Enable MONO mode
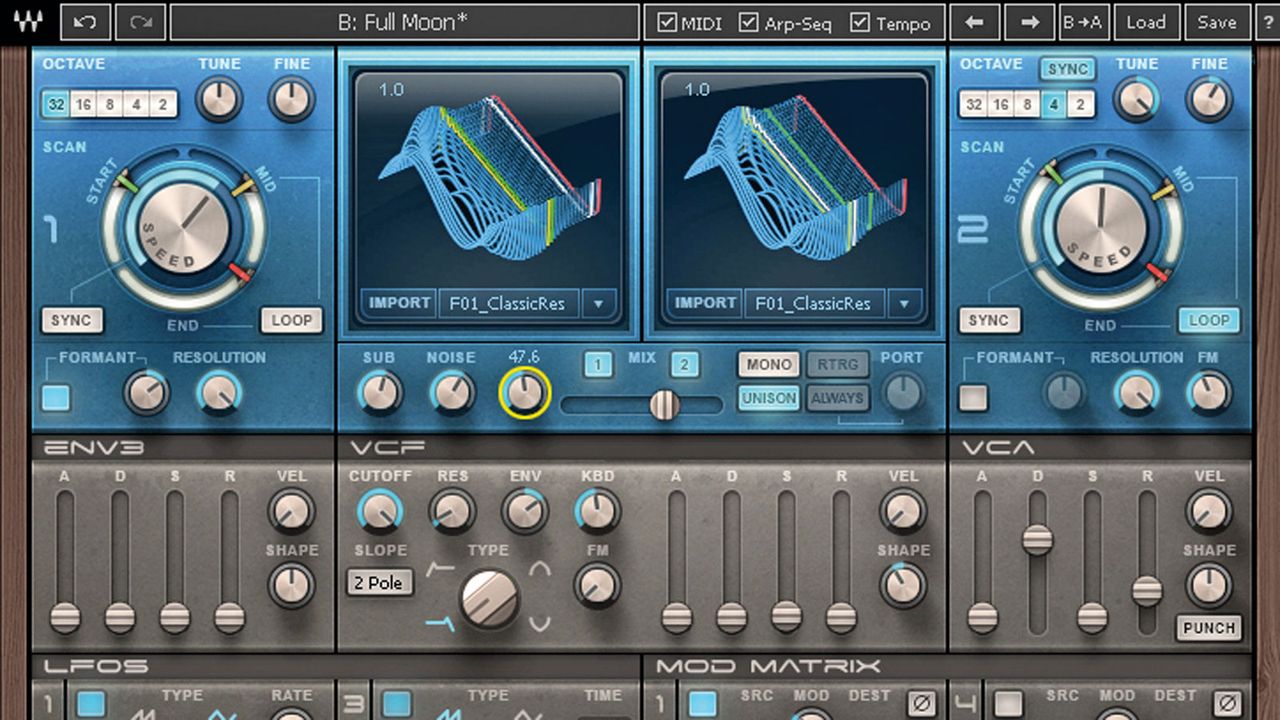Screen dimensions: 1280x720 click(769, 365)
